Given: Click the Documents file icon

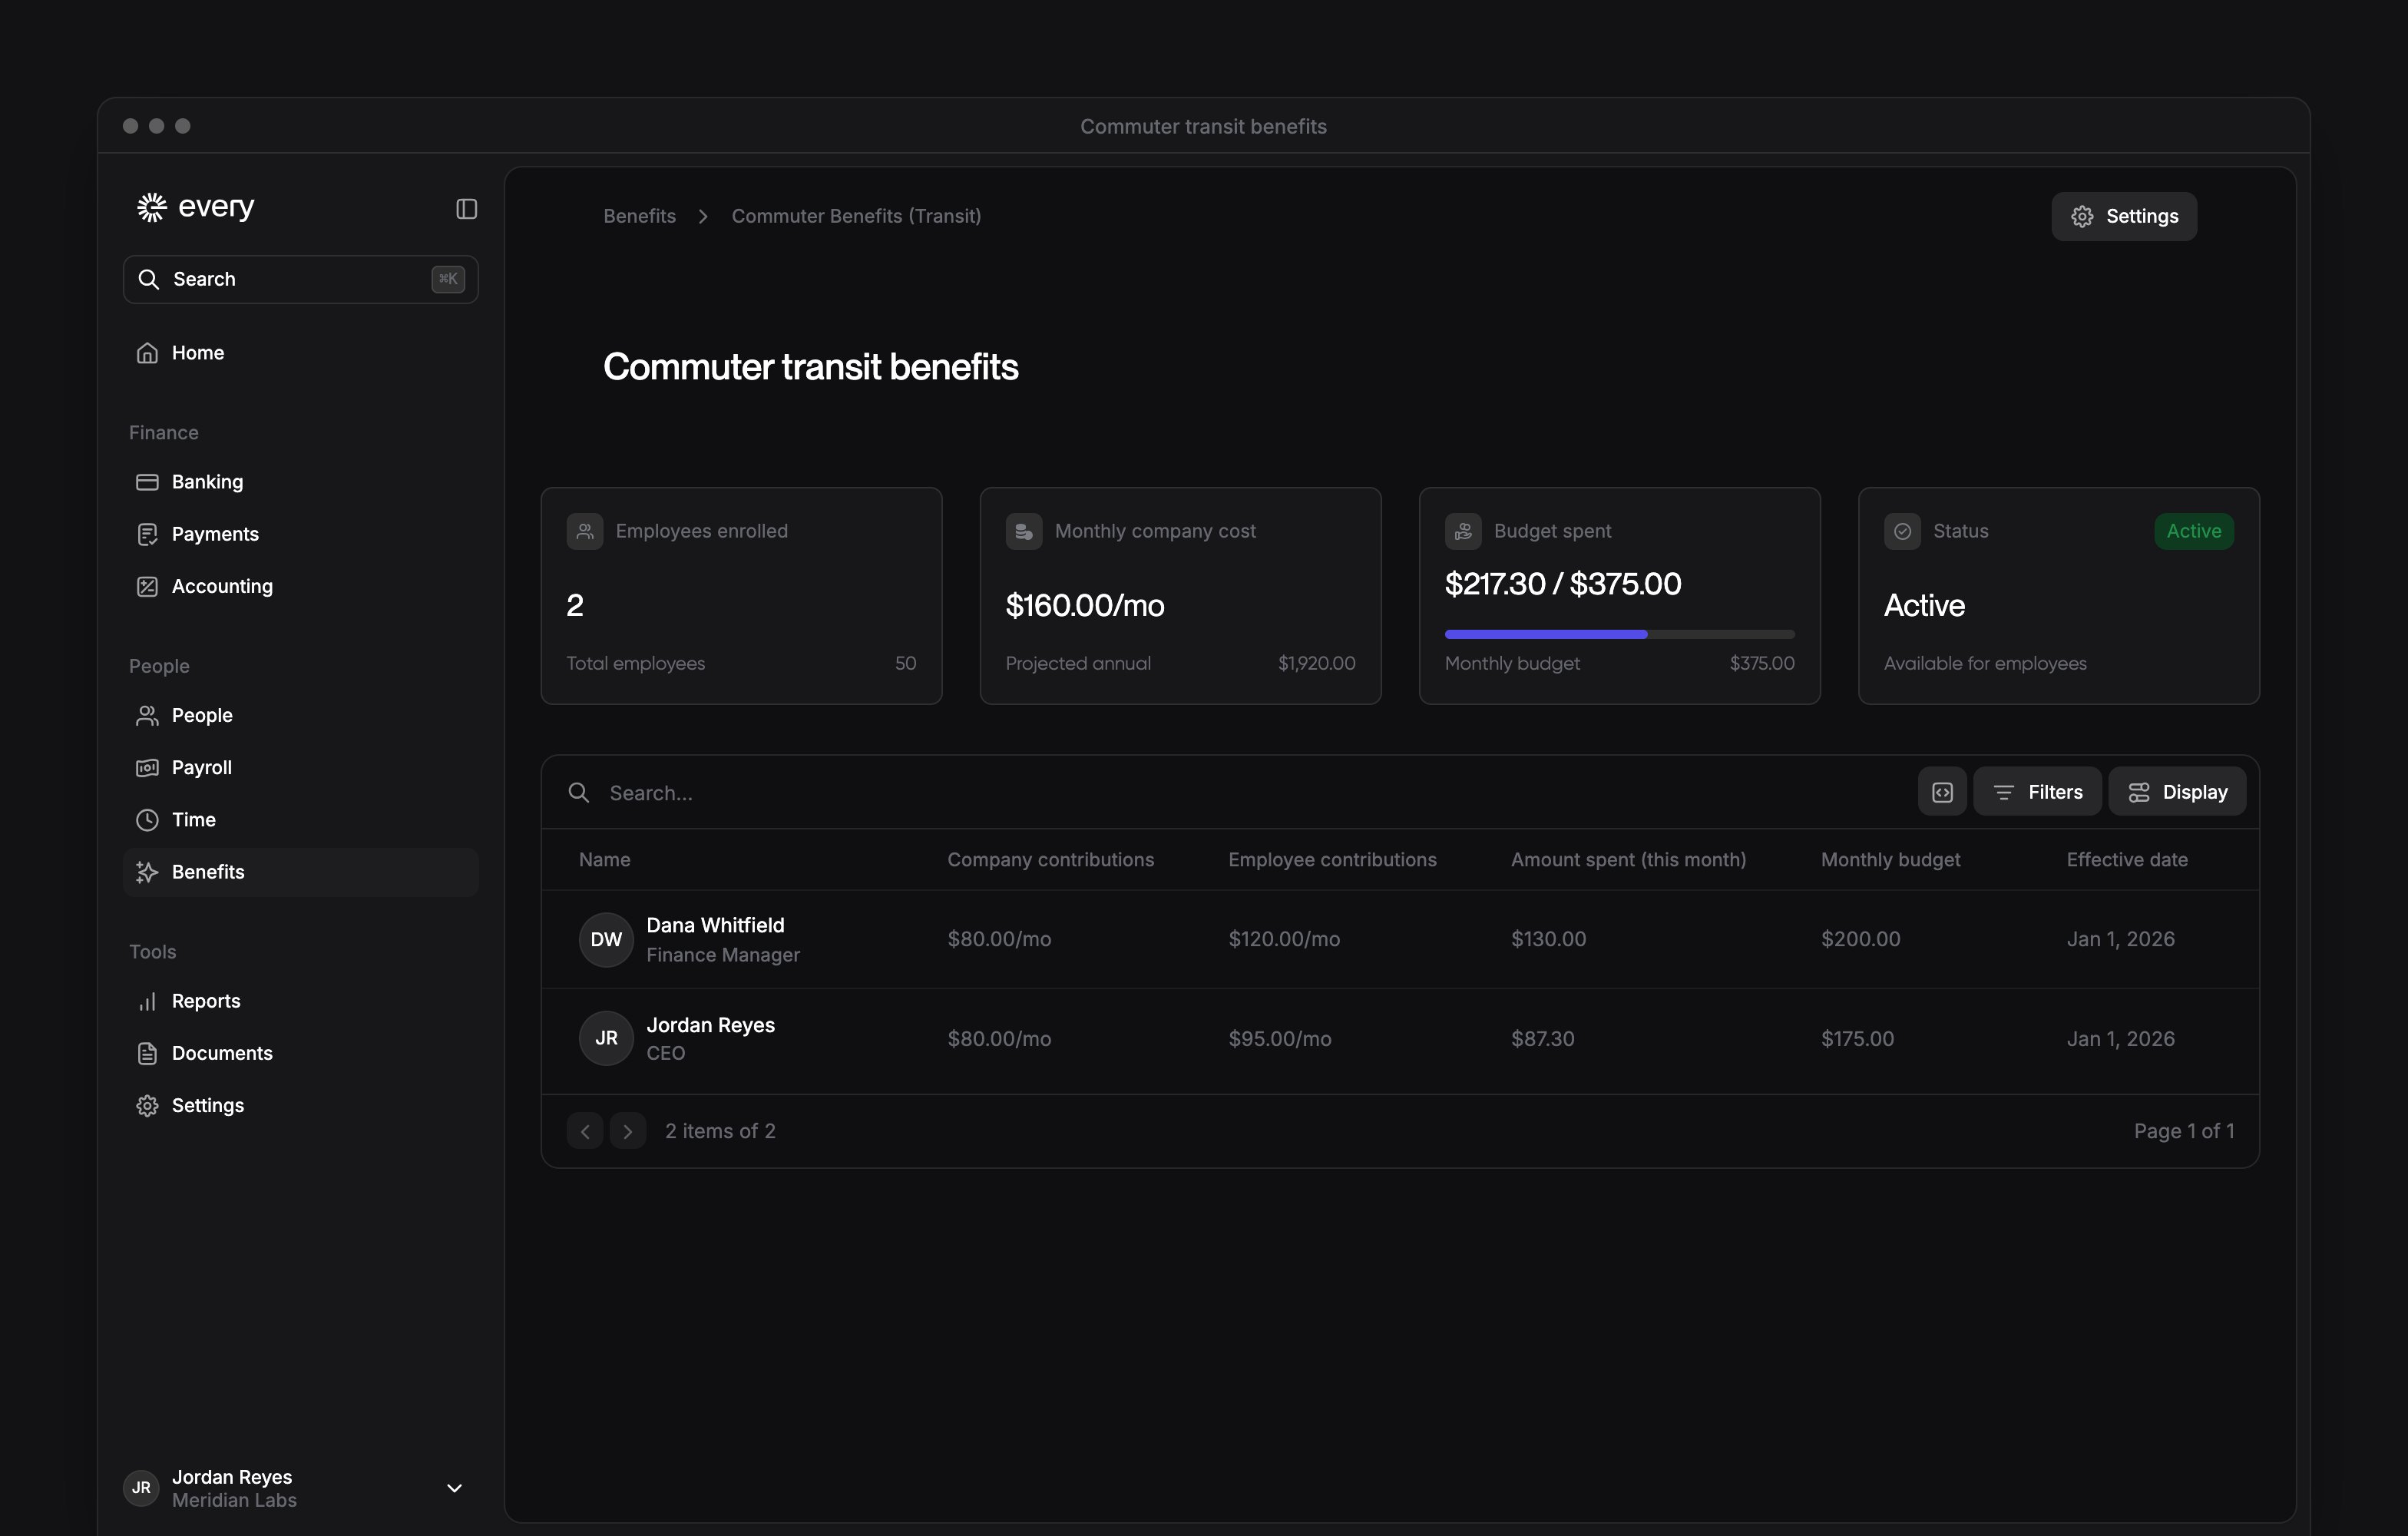Looking at the screenshot, I should click(147, 1053).
